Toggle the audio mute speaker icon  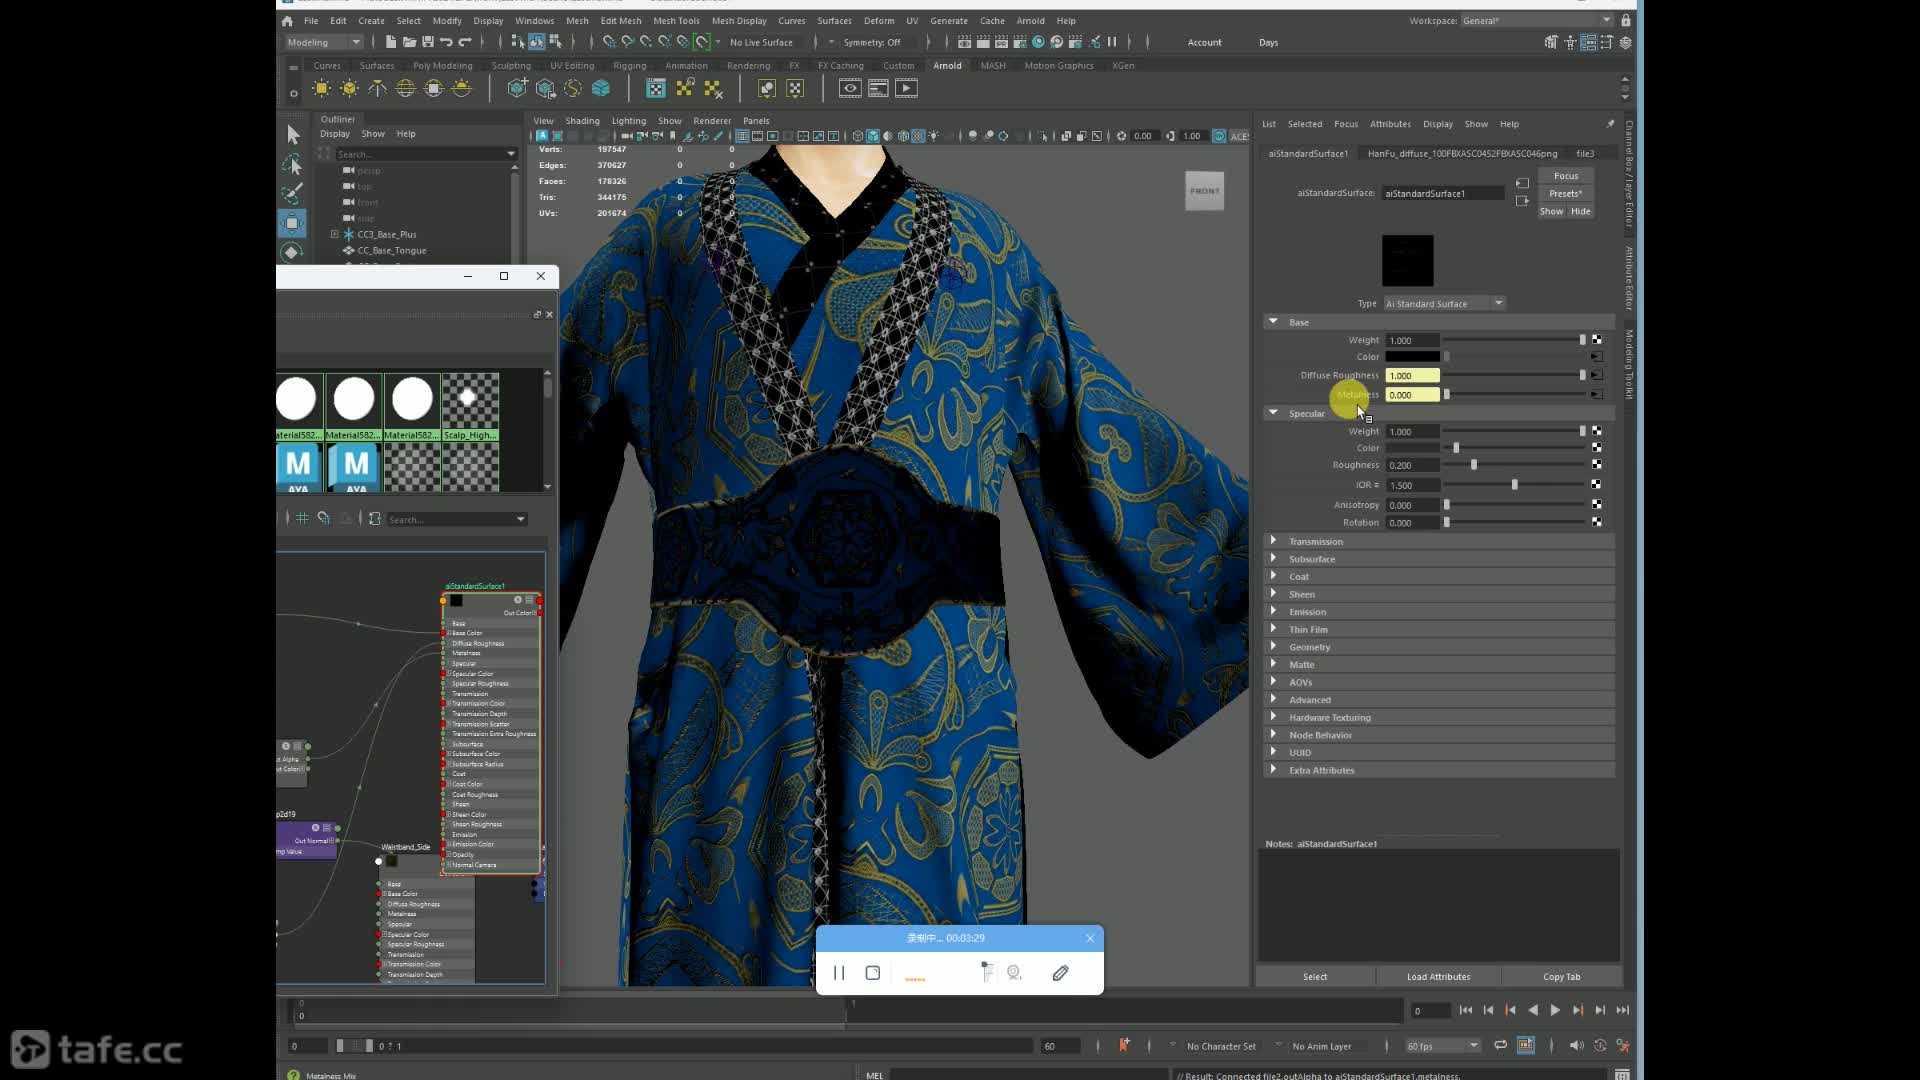click(1576, 1045)
